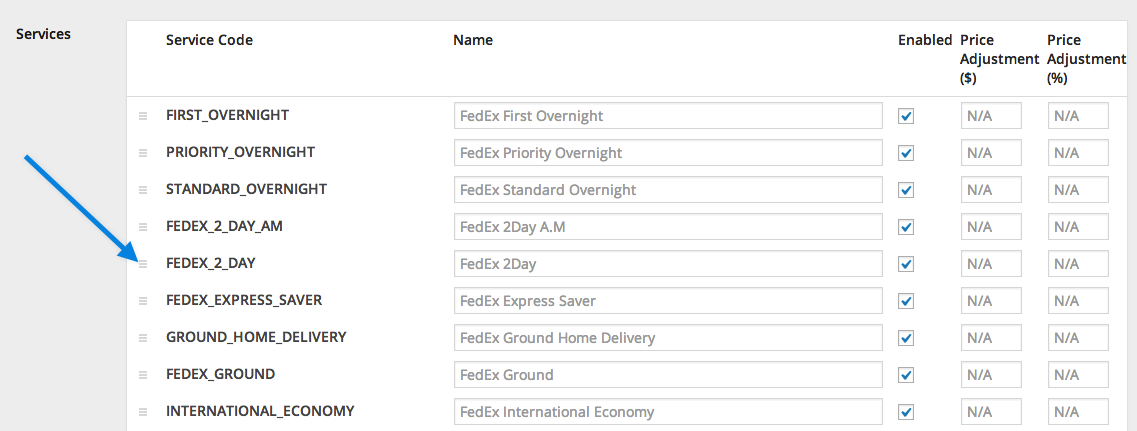
Task: Click drag handle icon for FEDEX_GROUND row
Action: (x=143, y=375)
